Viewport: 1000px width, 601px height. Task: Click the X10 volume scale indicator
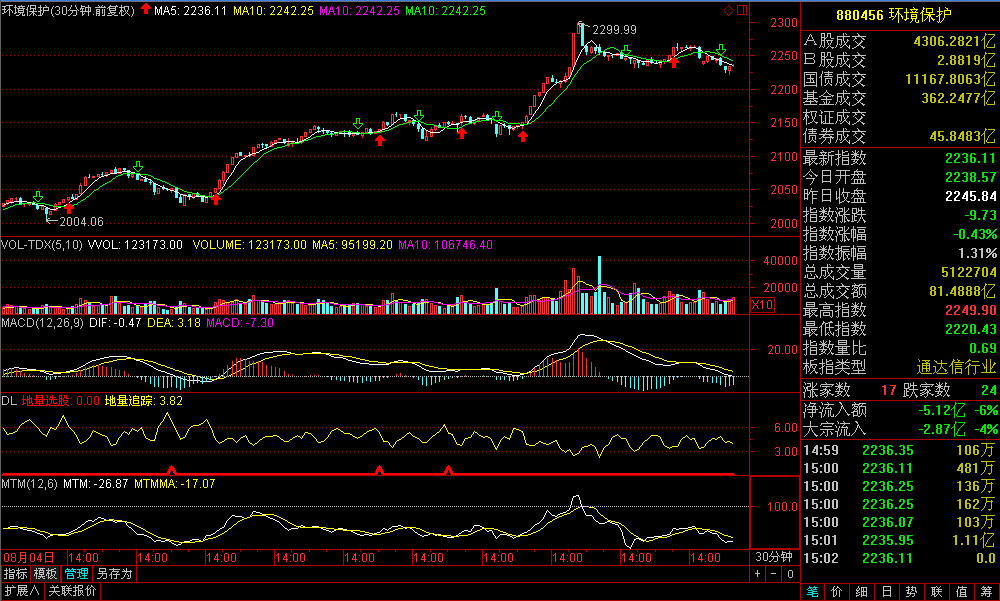(762, 304)
